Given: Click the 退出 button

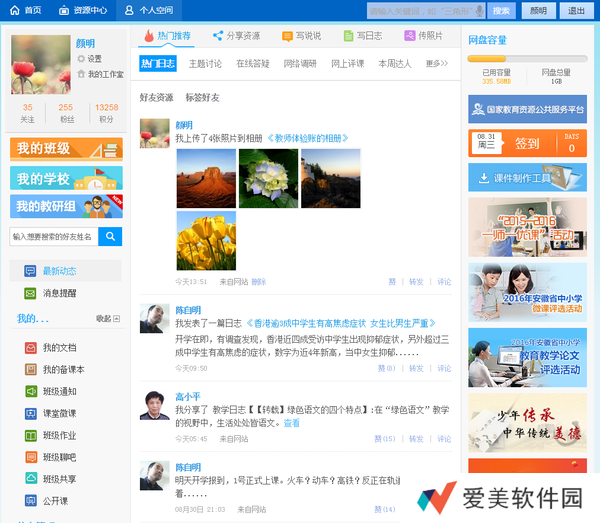Looking at the screenshot, I should click(x=576, y=11).
